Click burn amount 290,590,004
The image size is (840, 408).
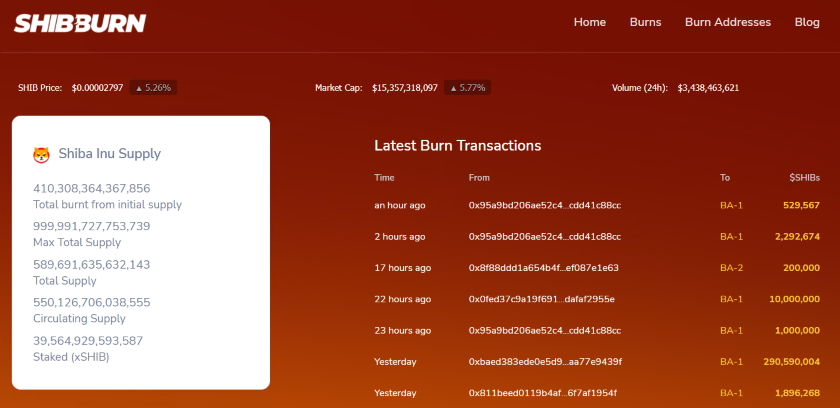click(x=791, y=362)
